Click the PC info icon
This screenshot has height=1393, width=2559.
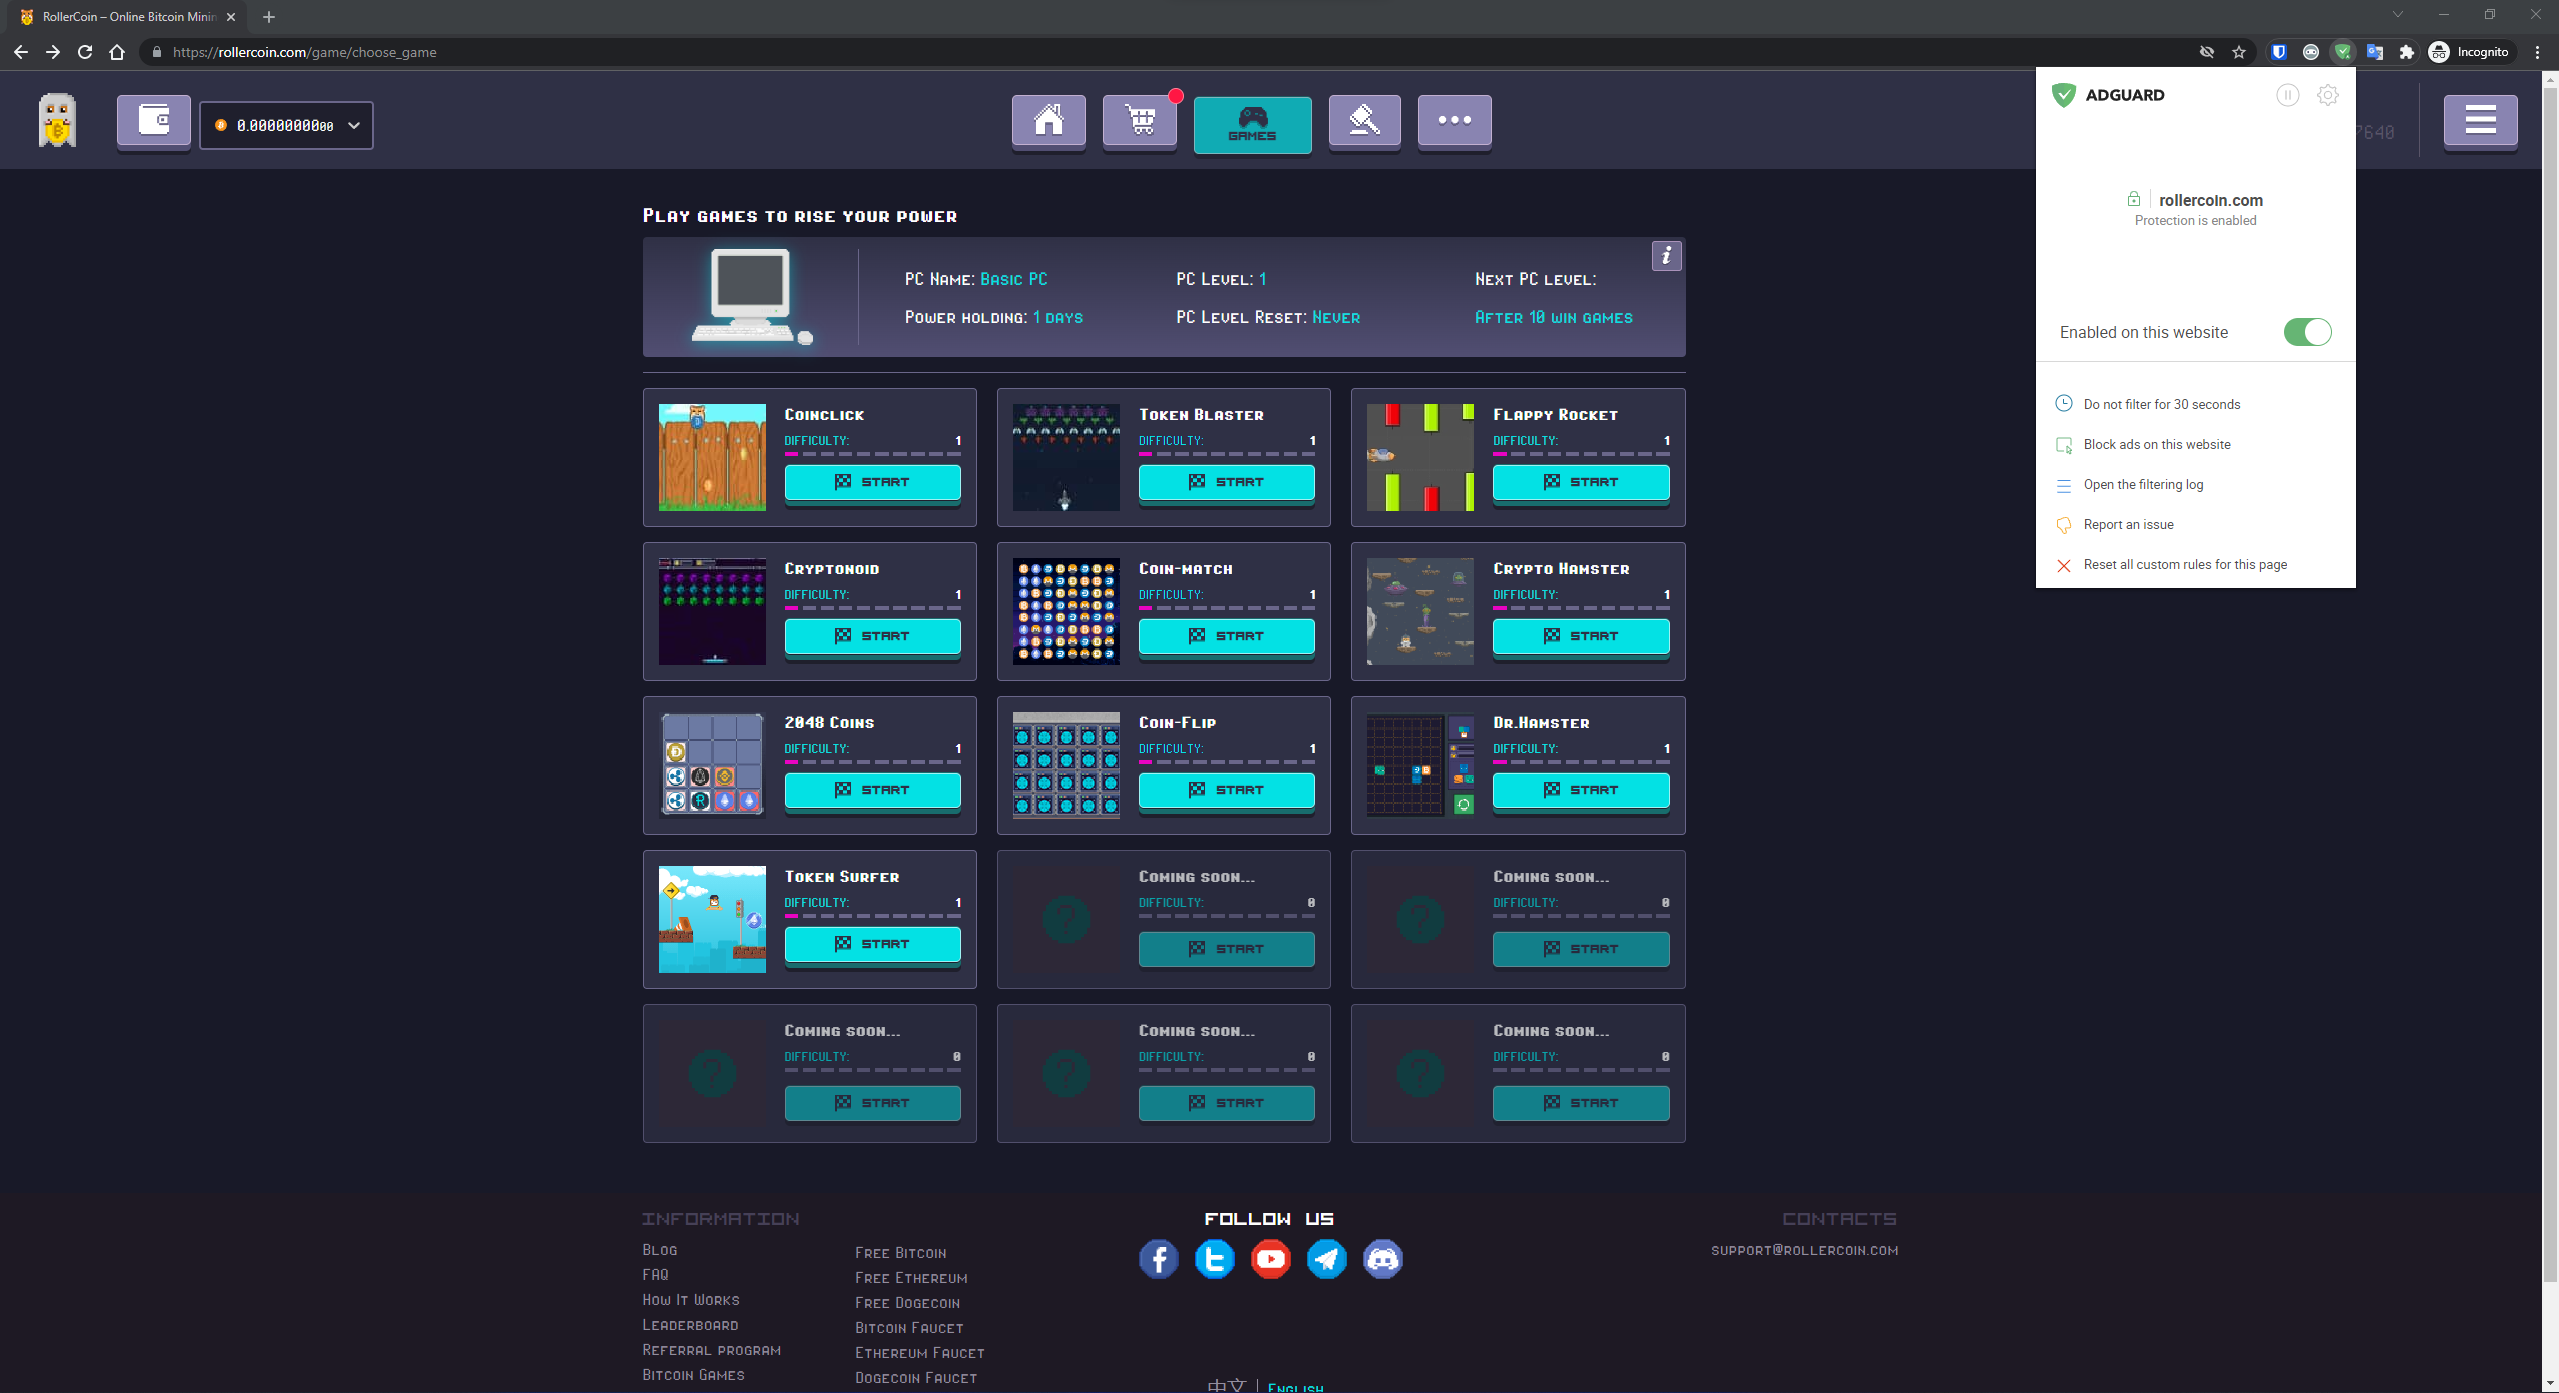(x=1666, y=256)
